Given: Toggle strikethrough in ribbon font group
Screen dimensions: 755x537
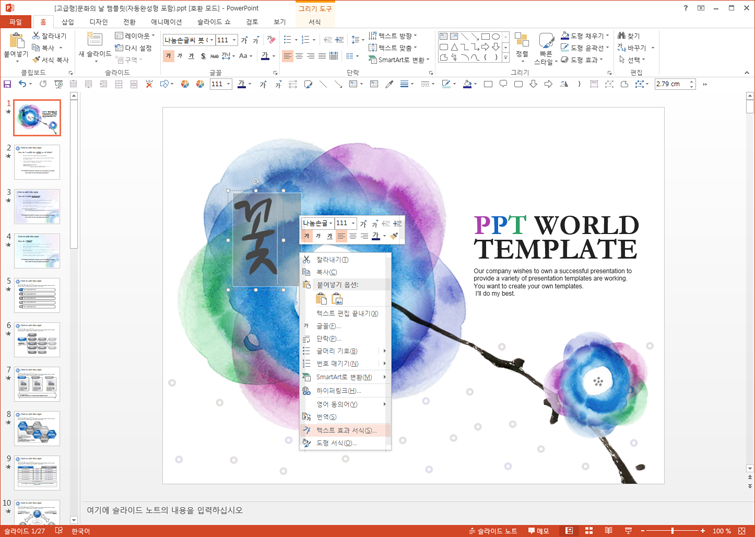Looking at the screenshot, I should point(214,56).
